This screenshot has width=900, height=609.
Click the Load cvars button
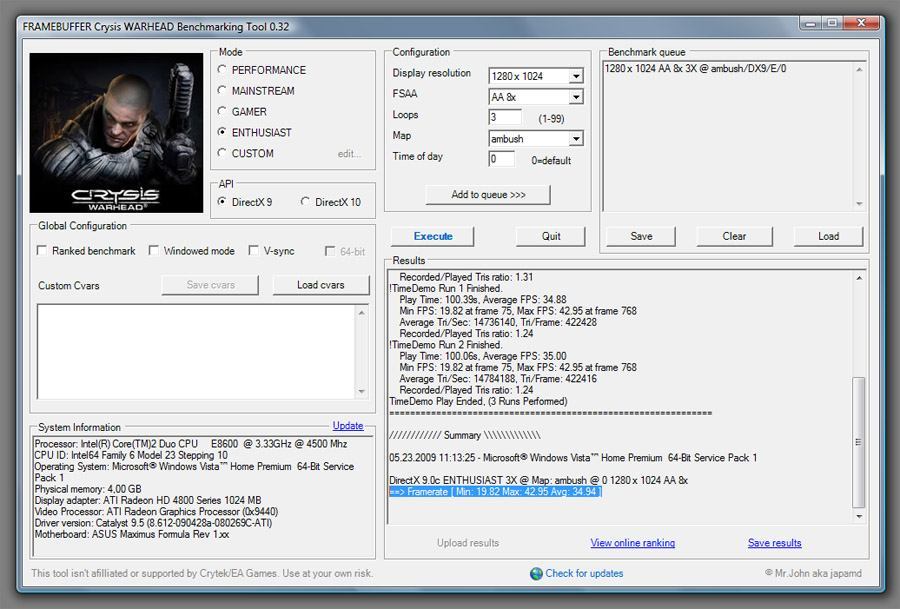coord(321,285)
